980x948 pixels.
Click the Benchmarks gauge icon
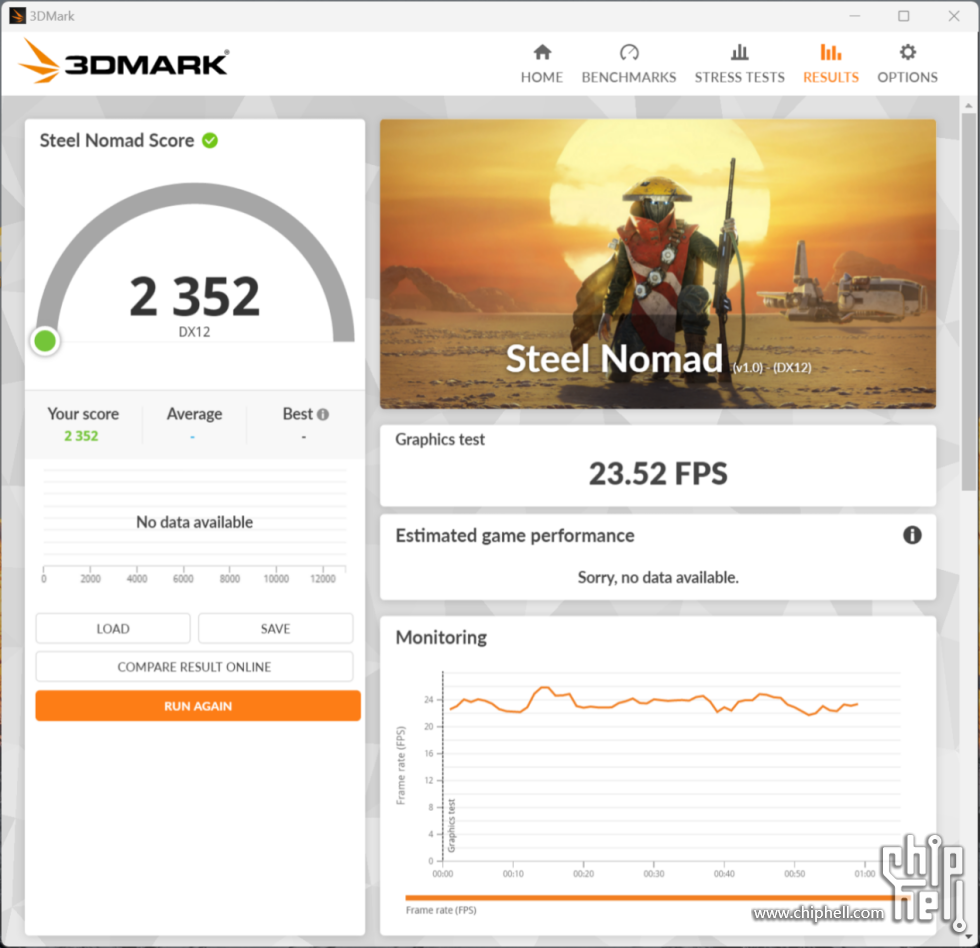tap(629, 52)
